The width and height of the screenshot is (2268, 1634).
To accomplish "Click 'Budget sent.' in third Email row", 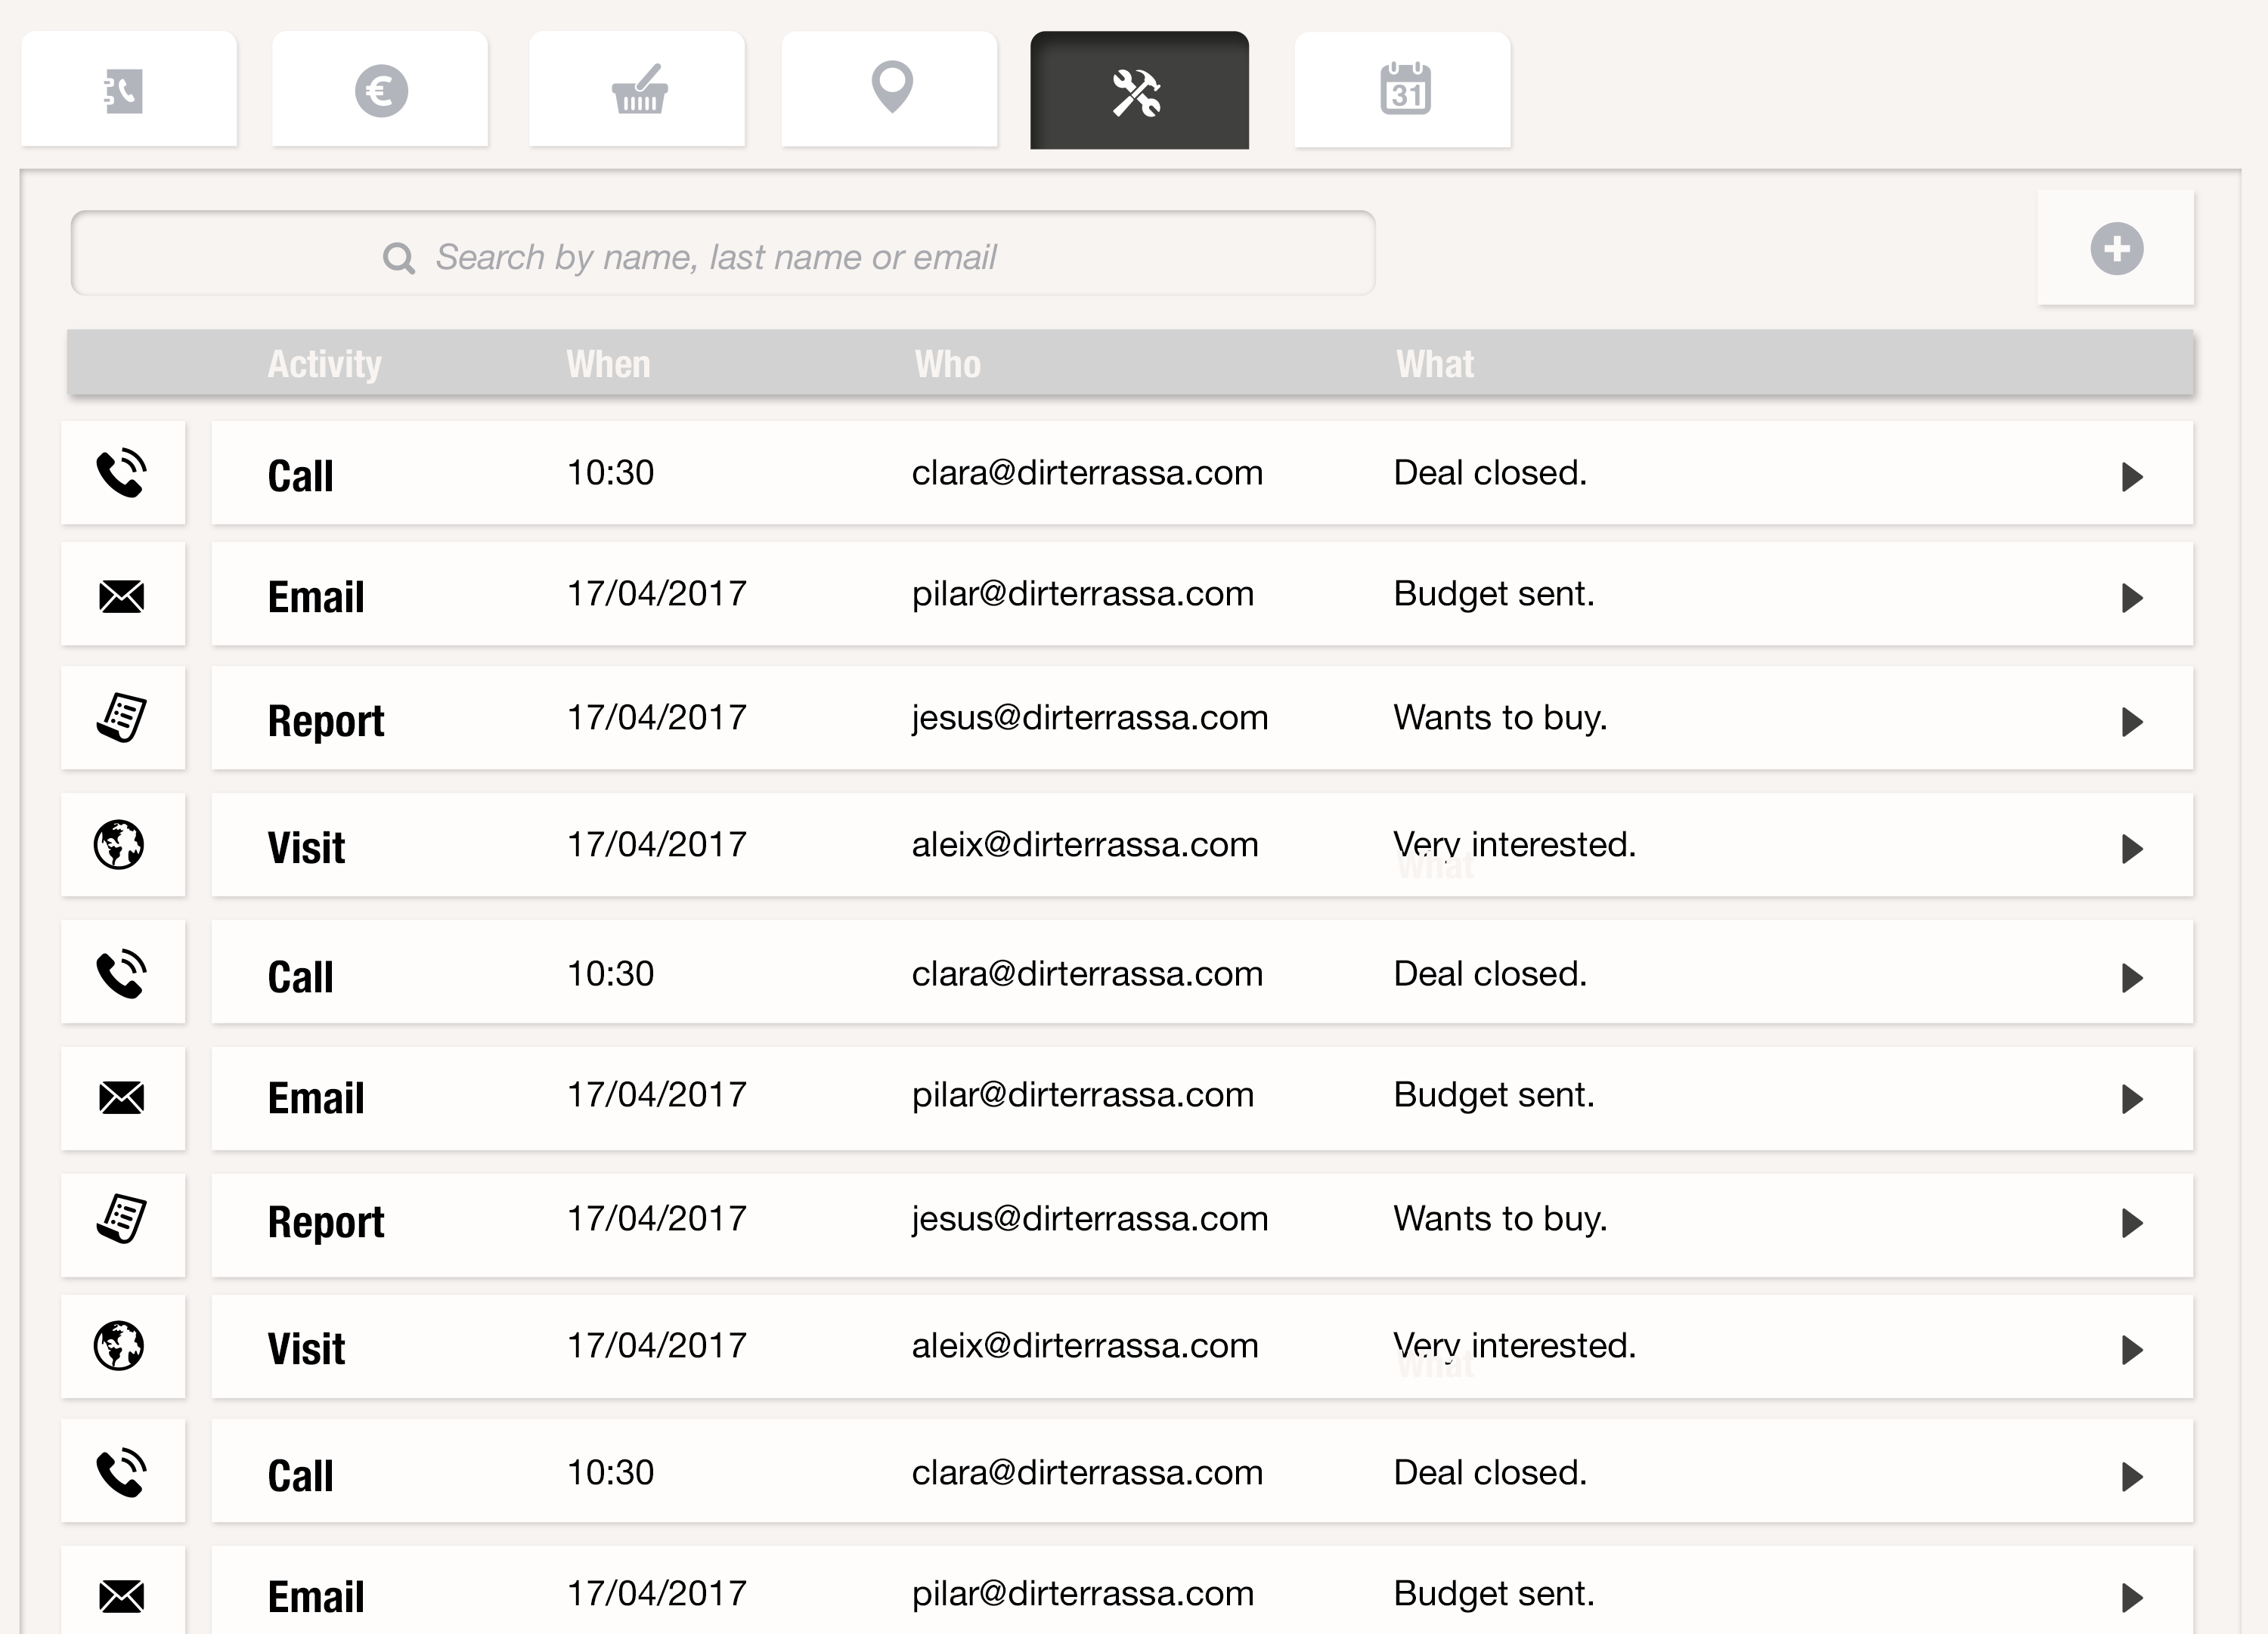I will [x=1494, y=1594].
